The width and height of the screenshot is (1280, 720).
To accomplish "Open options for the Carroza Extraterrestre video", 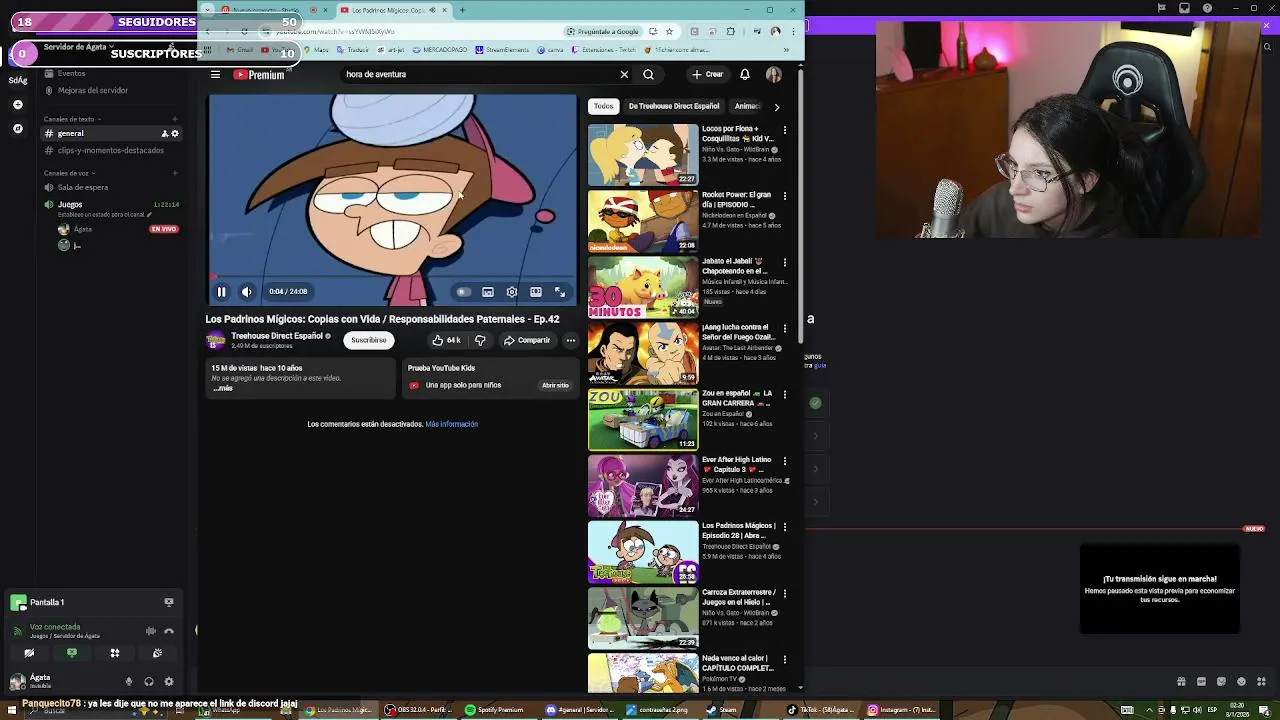I will [785, 594].
